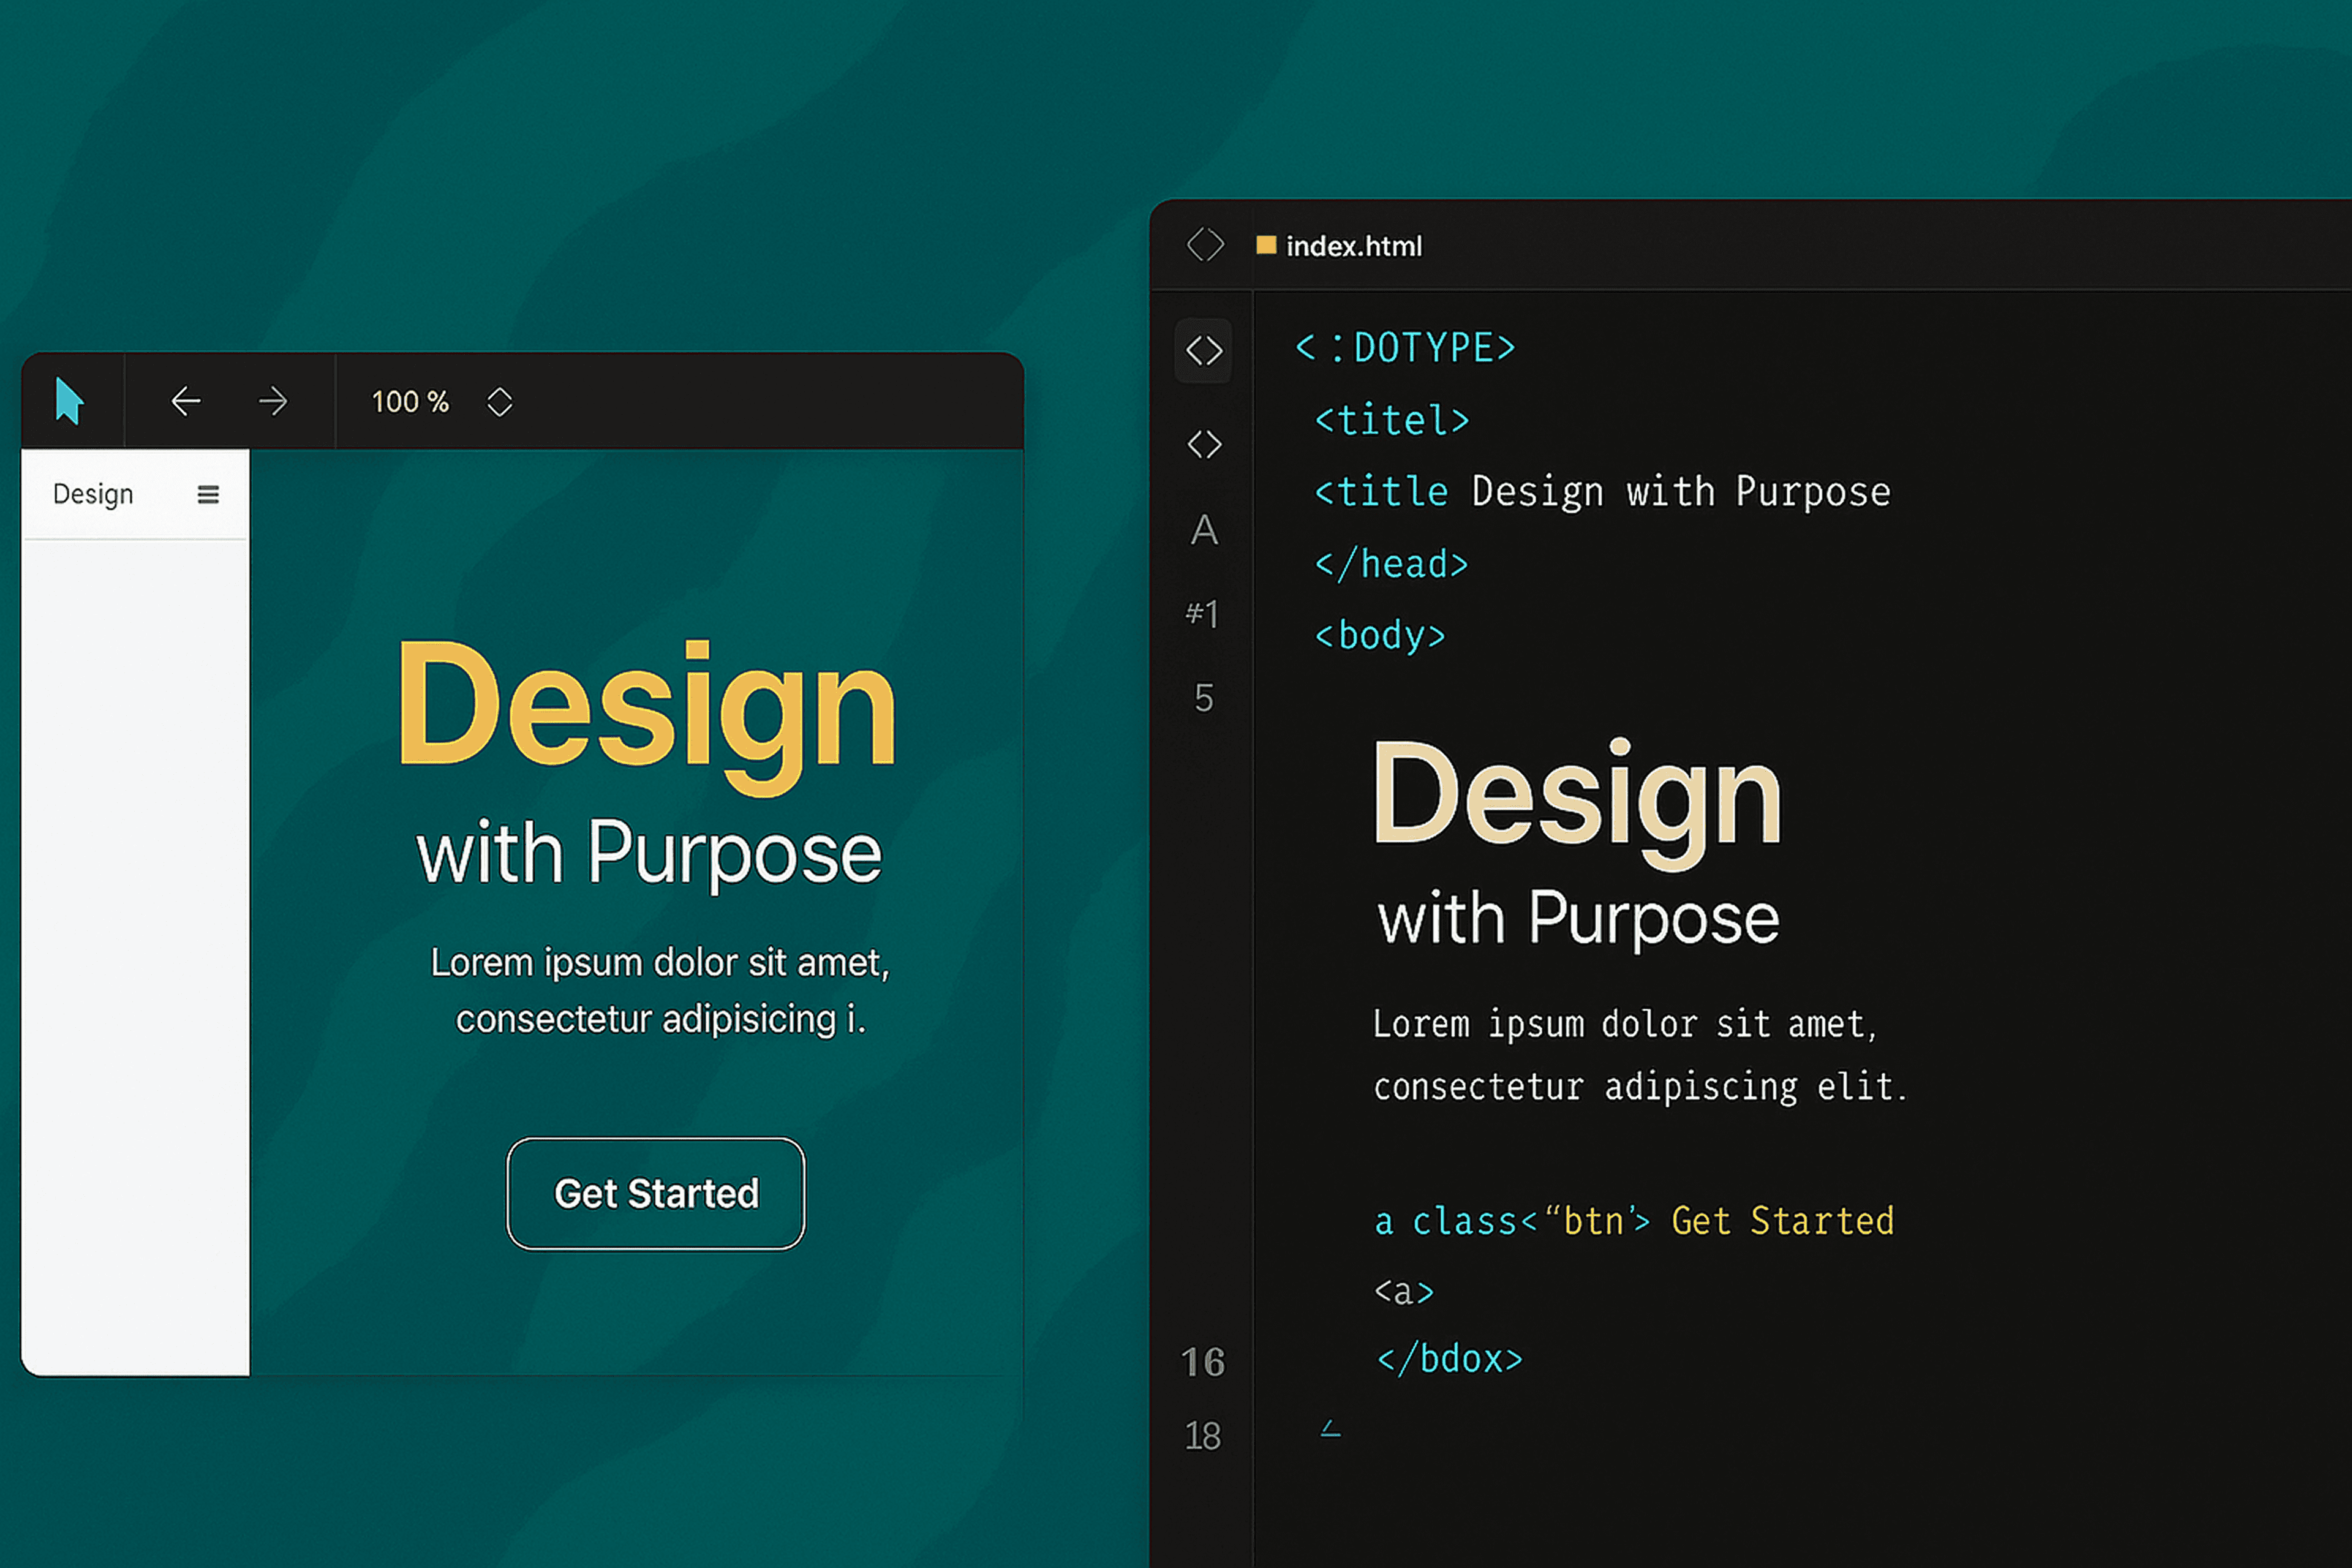
Task: Click the <titel> code line
Action: 1392,420
